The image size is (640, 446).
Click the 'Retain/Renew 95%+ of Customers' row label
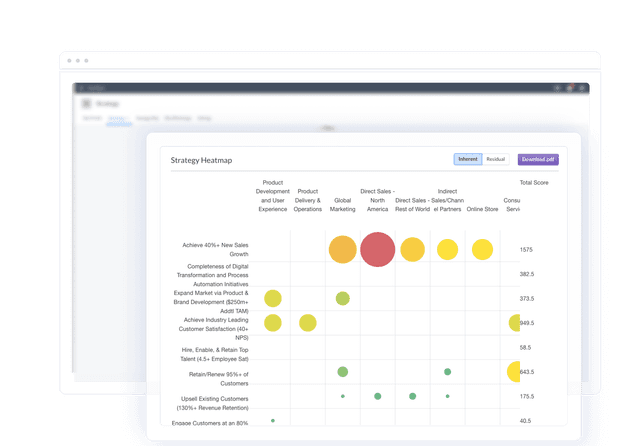(218, 379)
